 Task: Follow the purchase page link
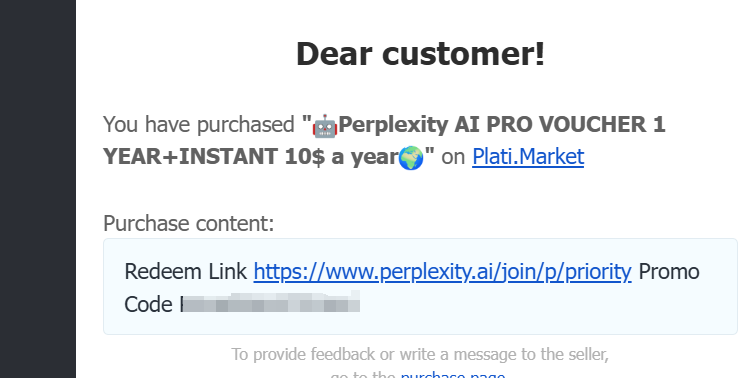click(x=453, y=375)
